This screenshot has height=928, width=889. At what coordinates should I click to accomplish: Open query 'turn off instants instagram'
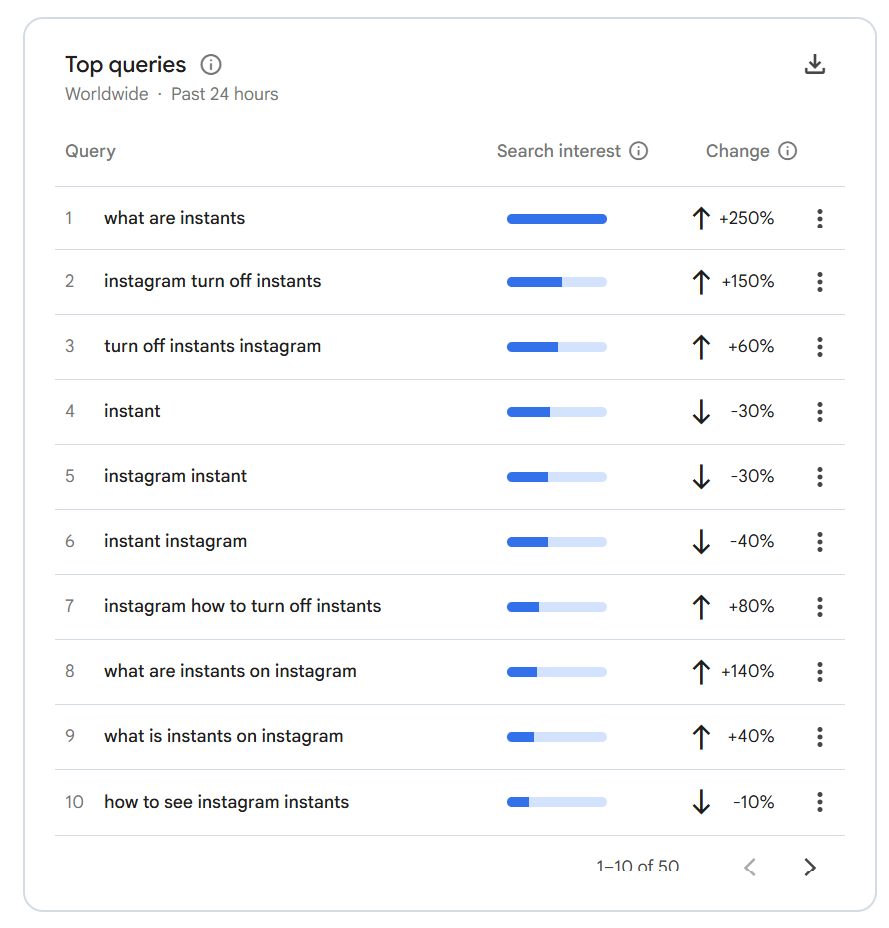point(212,346)
